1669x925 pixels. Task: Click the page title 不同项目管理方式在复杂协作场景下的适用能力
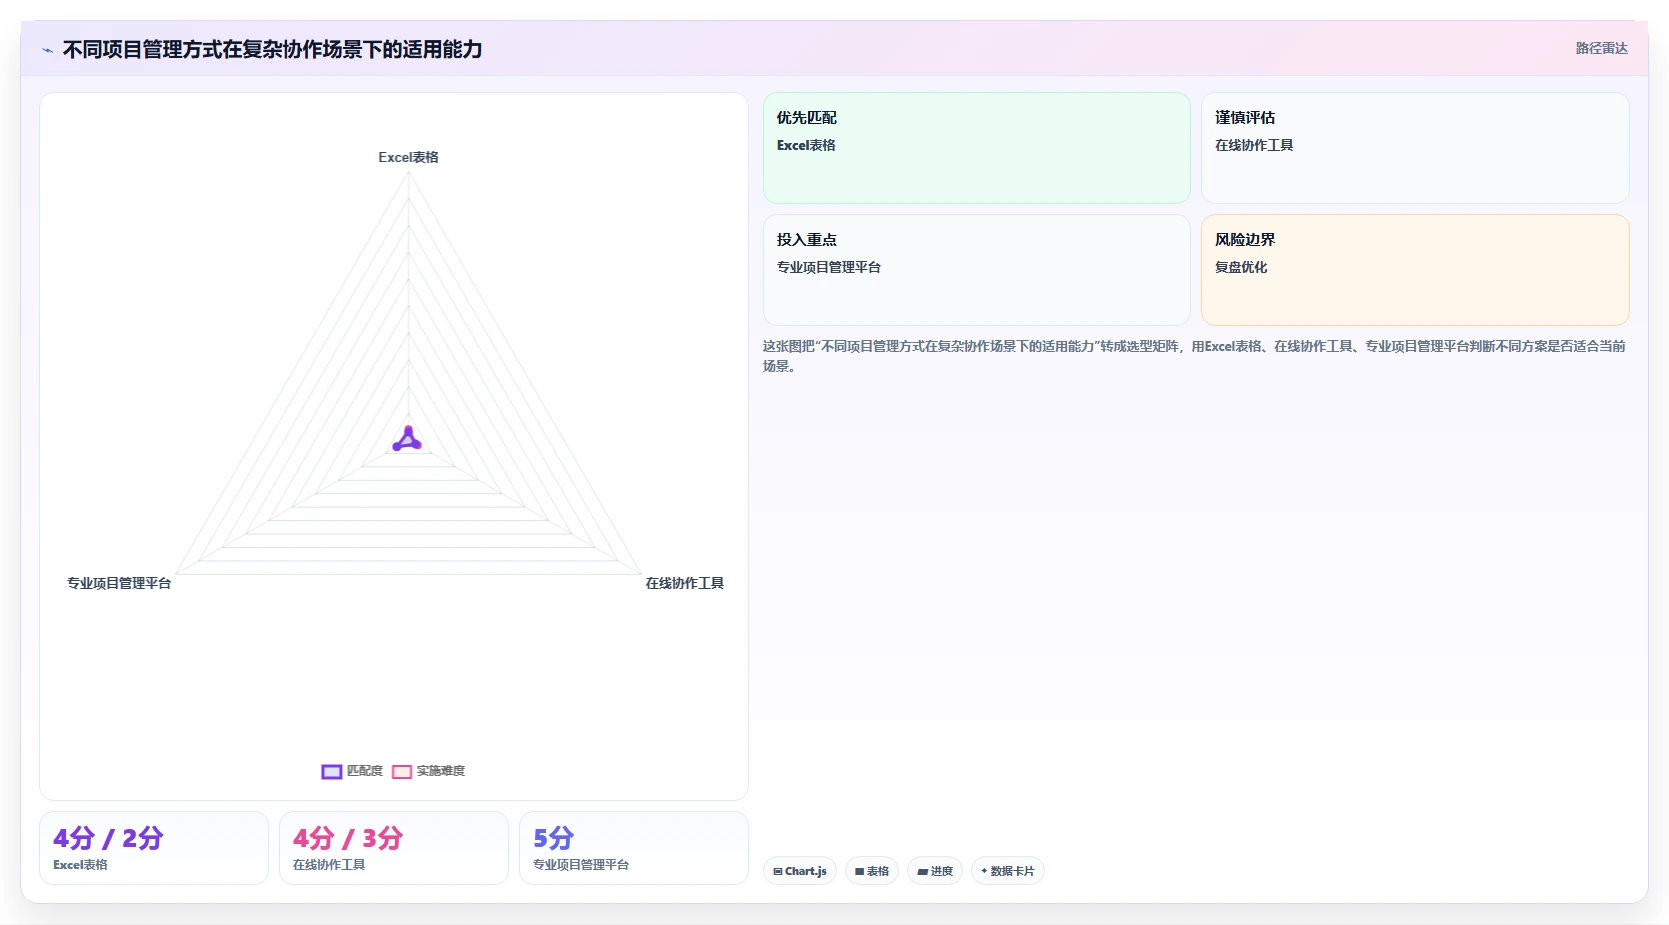point(272,49)
